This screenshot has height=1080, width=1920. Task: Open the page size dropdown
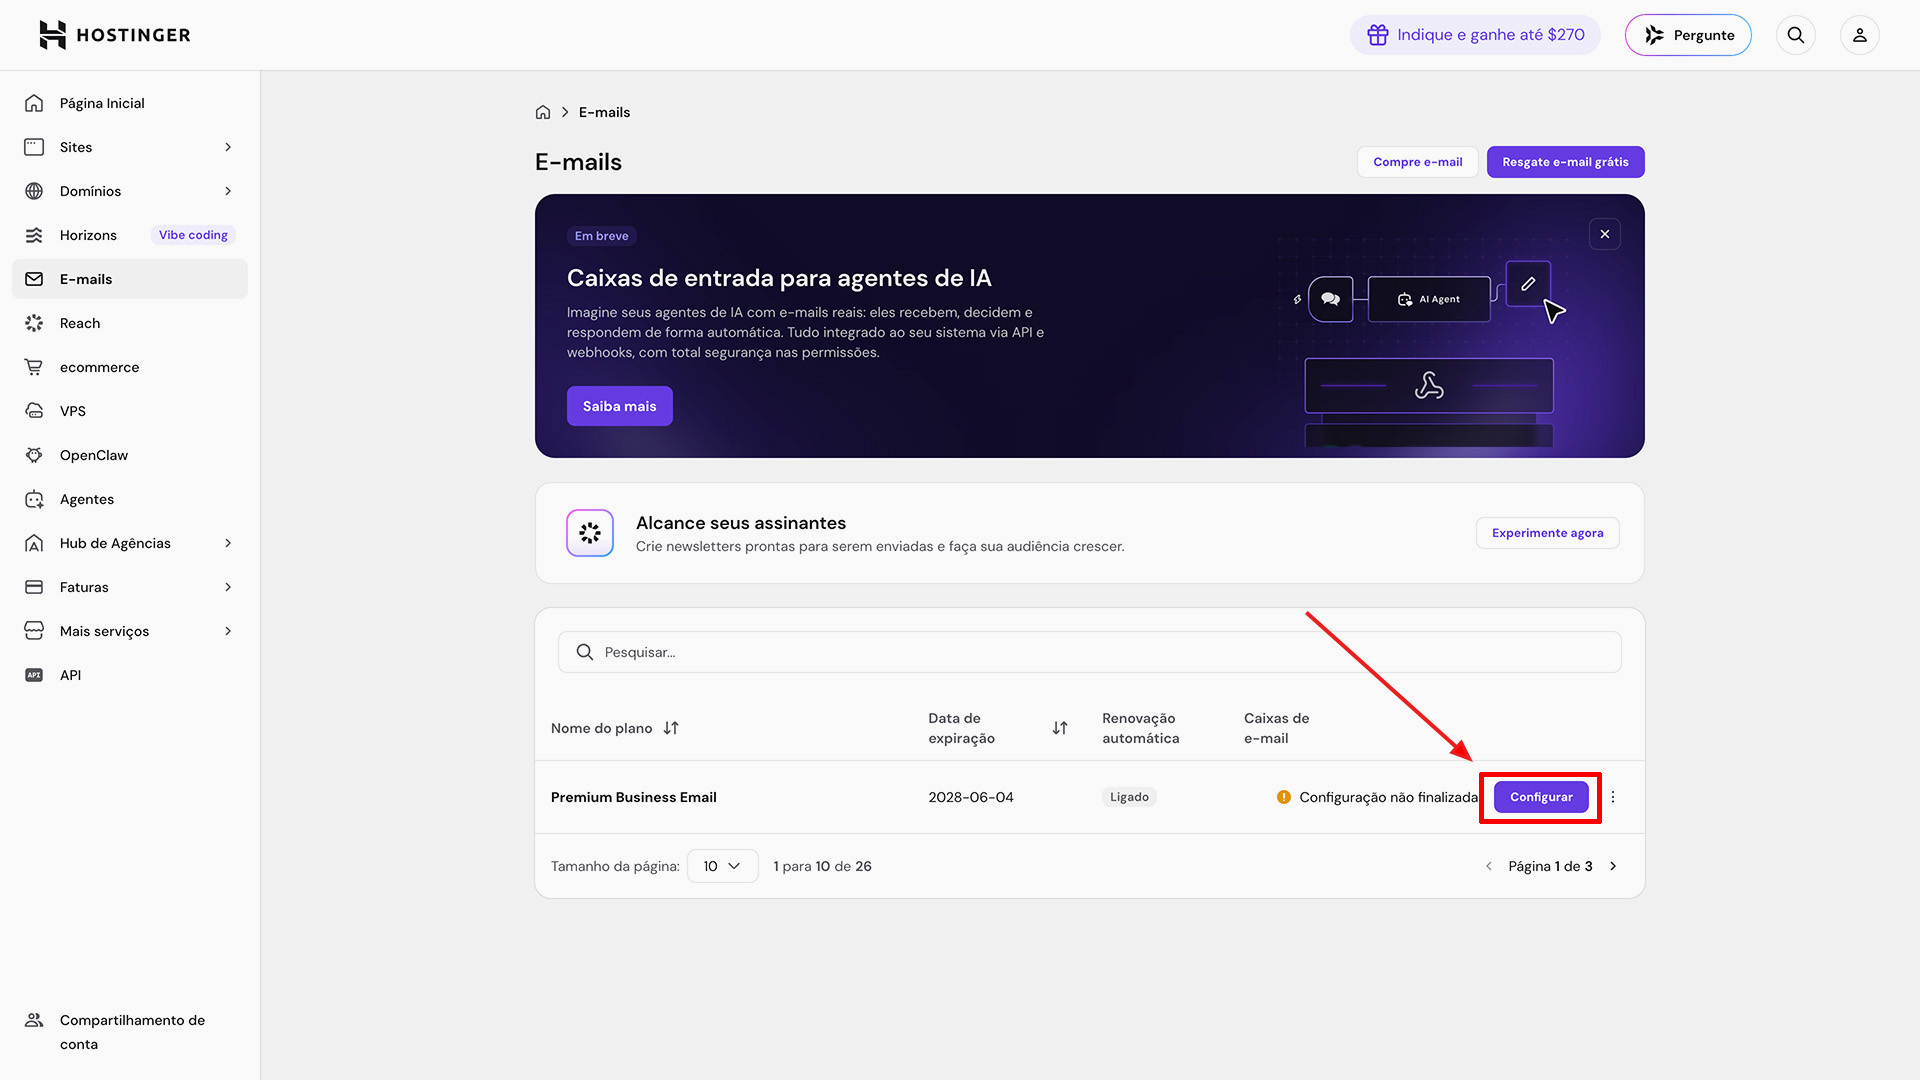coord(722,866)
